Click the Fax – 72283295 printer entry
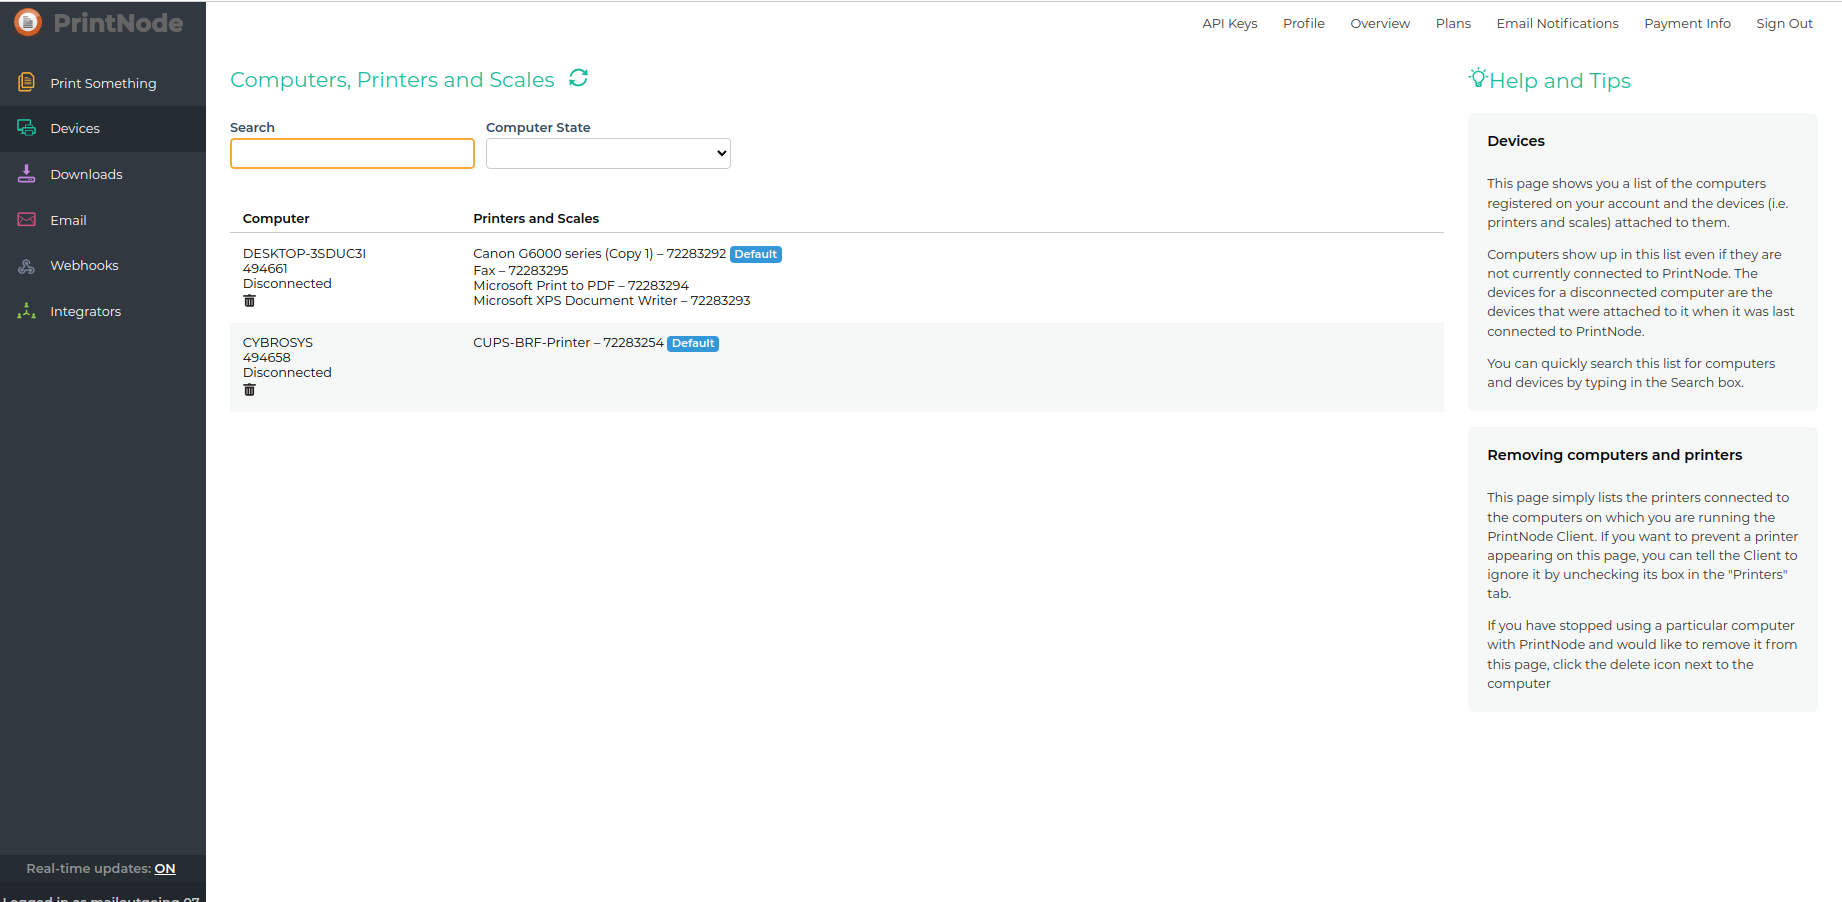Viewport: 1842px width, 902px height. tap(521, 270)
